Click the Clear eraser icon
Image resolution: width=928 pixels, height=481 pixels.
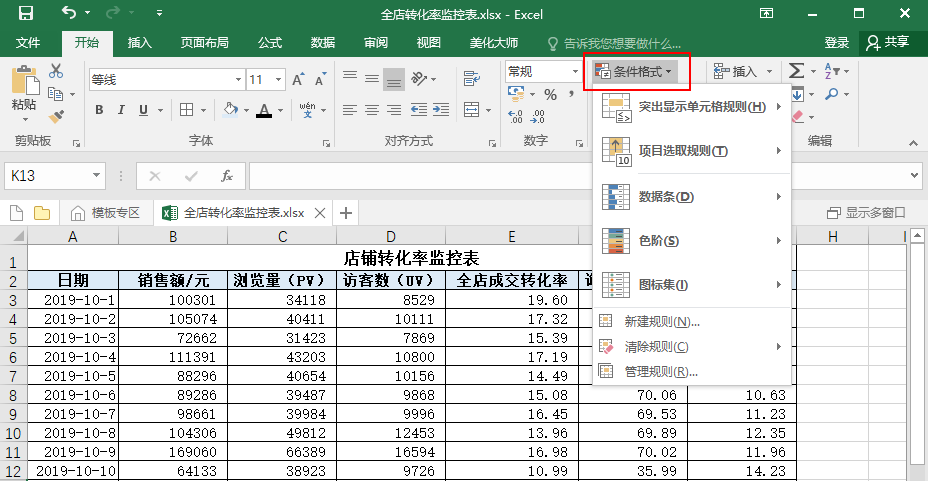pyautogui.click(x=798, y=117)
